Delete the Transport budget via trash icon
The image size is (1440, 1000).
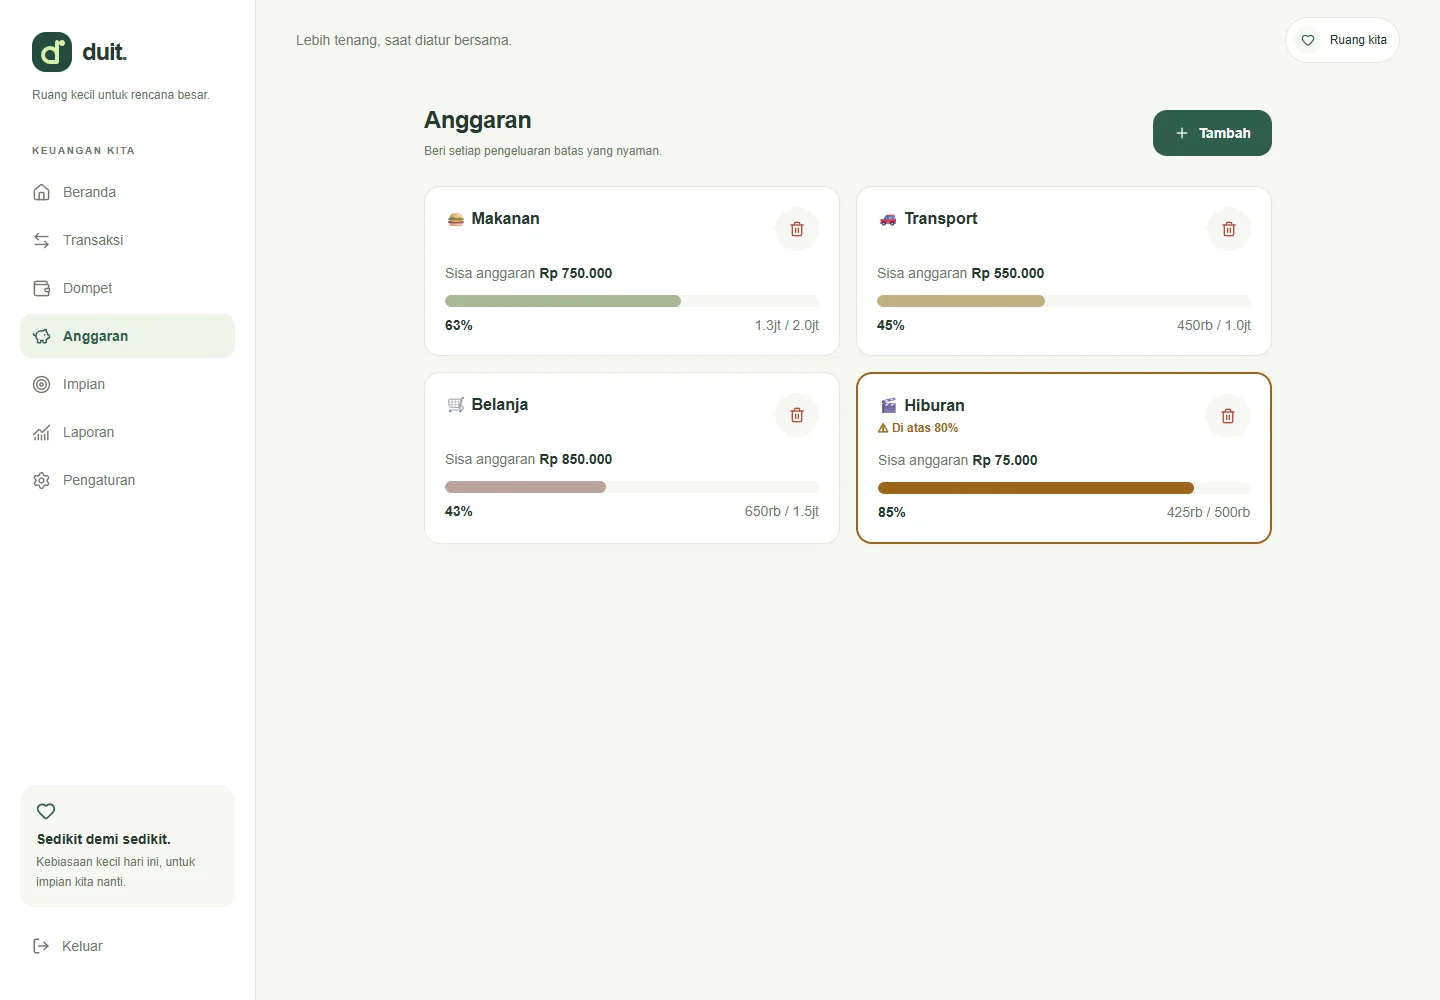(1229, 229)
